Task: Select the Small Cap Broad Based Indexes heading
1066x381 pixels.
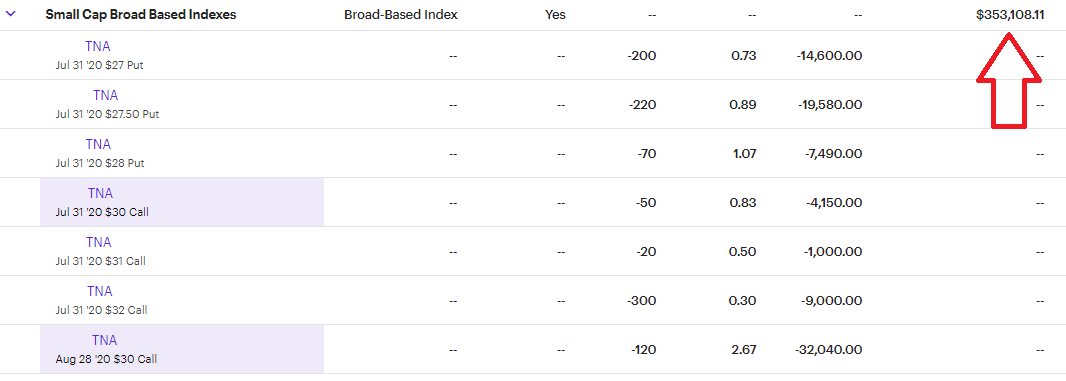Action: [x=141, y=15]
